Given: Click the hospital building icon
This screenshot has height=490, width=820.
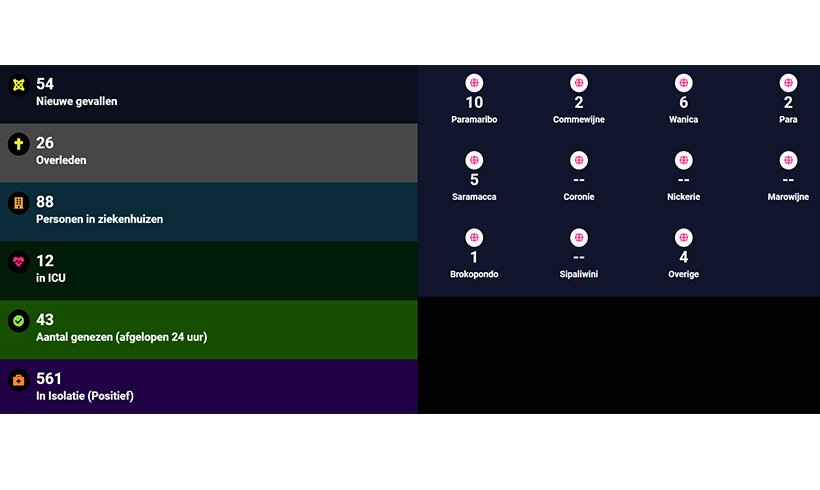Looking at the screenshot, I should [x=18, y=203].
